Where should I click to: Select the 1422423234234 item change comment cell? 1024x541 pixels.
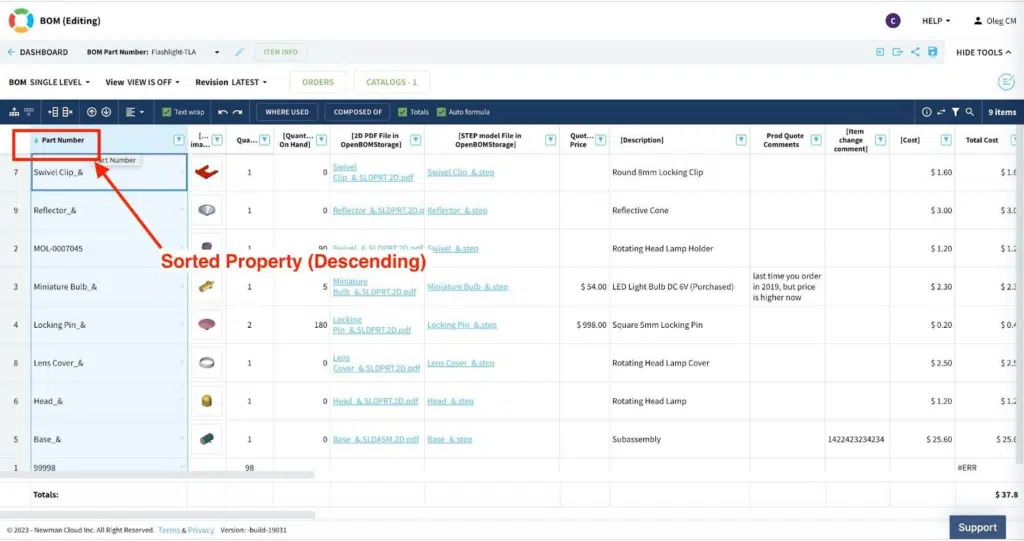(856, 440)
